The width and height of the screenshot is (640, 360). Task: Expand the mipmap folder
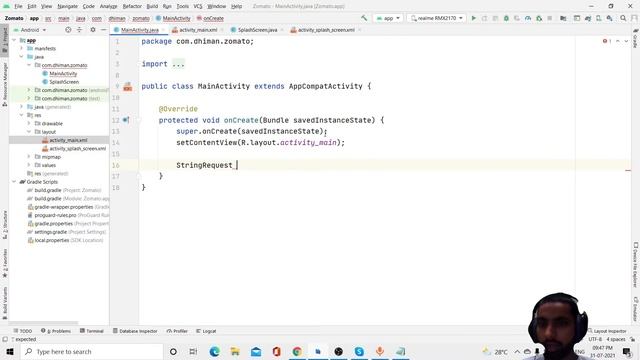29,157
